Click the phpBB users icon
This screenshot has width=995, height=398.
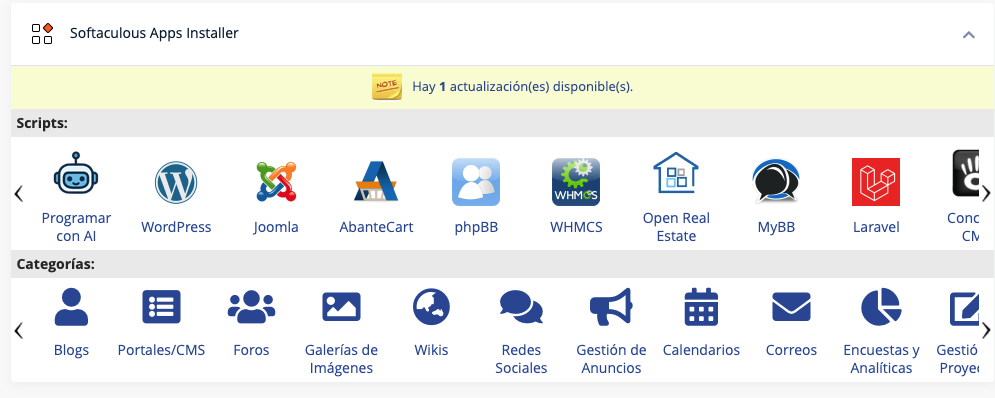tap(476, 182)
